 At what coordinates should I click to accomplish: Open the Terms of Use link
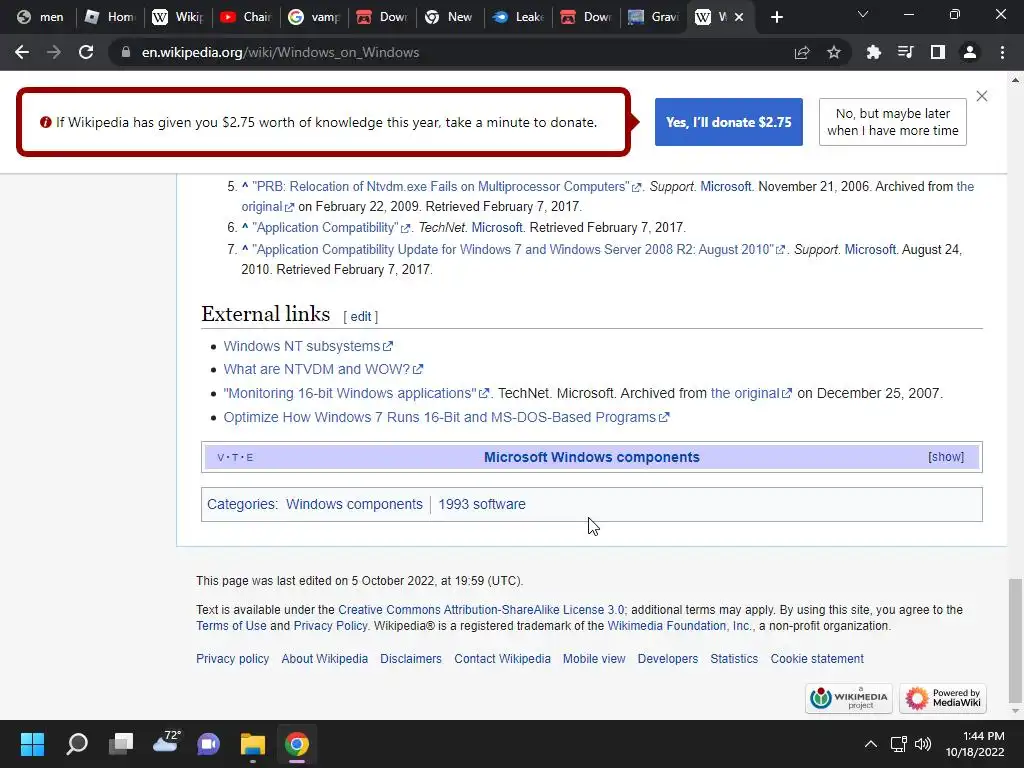(x=231, y=626)
